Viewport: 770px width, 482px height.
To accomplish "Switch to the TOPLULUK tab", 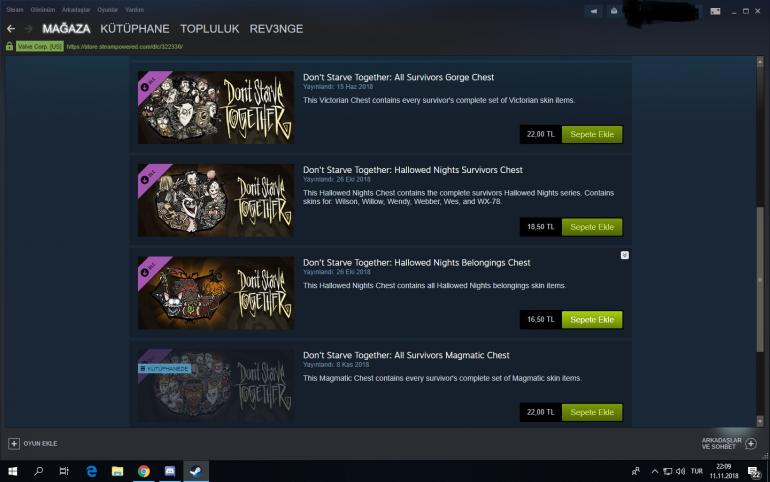I will coord(210,29).
